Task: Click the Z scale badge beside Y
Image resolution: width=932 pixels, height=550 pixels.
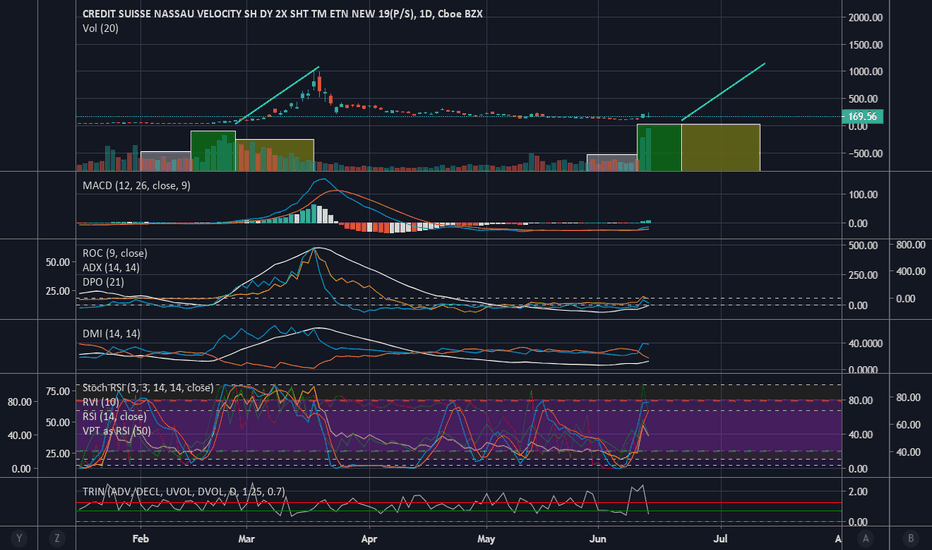Action: [x=57, y=539]
